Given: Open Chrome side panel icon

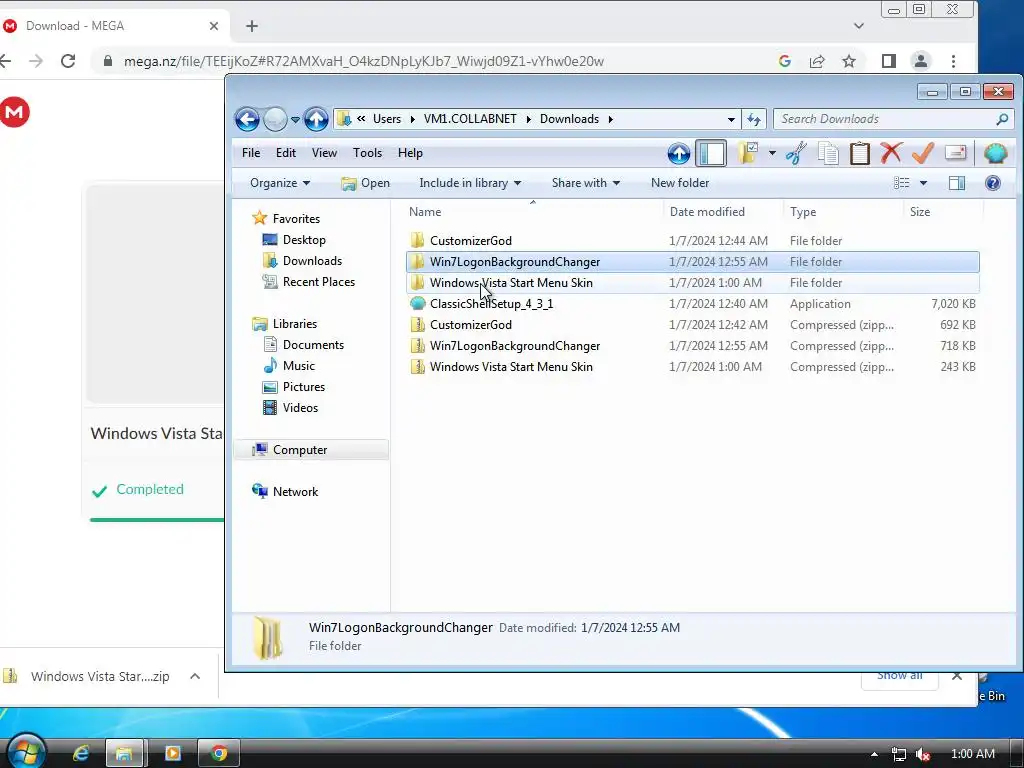Looking at the screenshot, I should (x=888, y=61).
